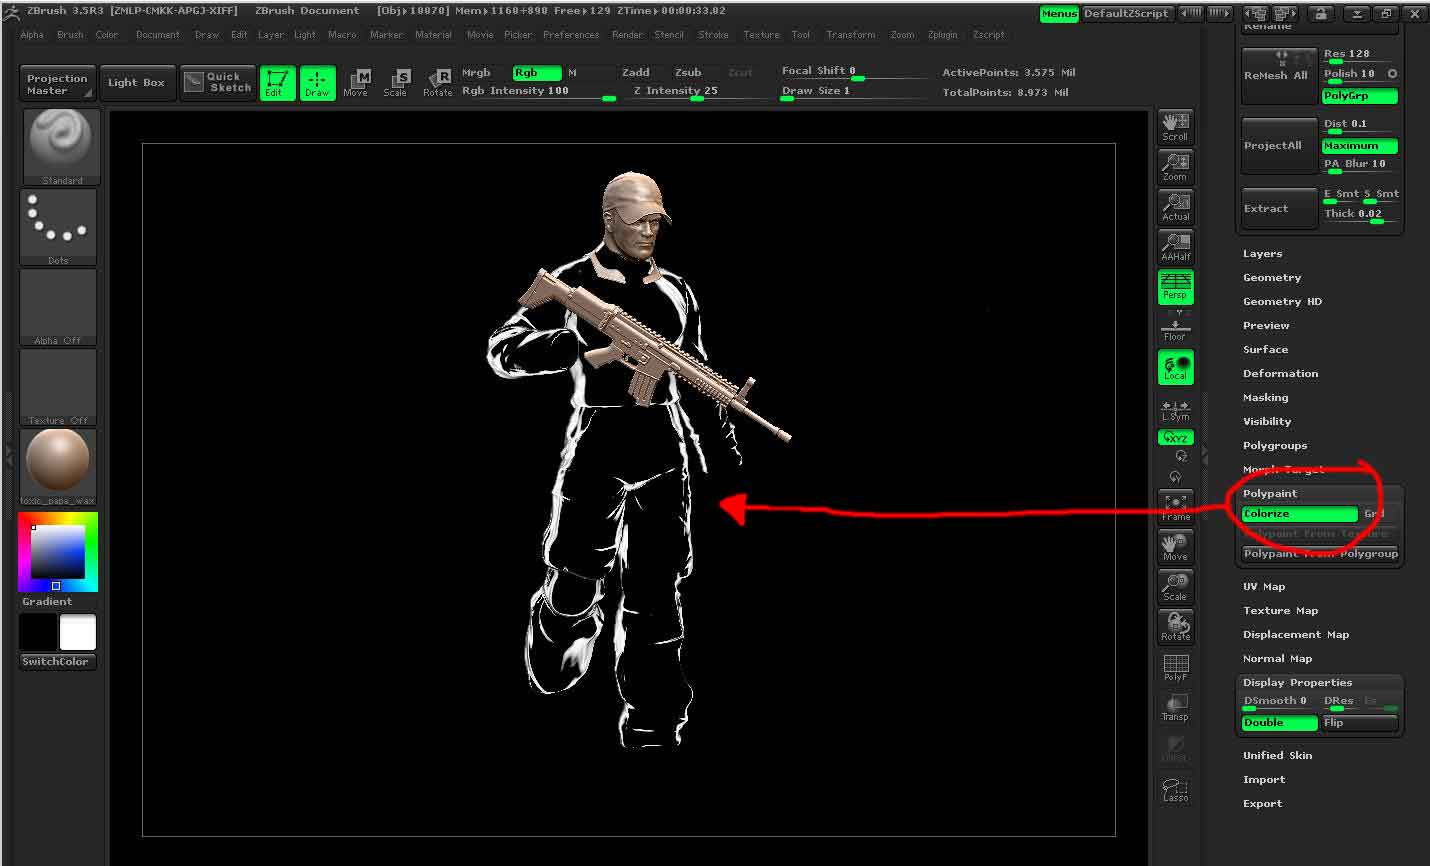Click the Zoom canvas icon
The height and width of the screenshot is (866, 1430).
1176,167
